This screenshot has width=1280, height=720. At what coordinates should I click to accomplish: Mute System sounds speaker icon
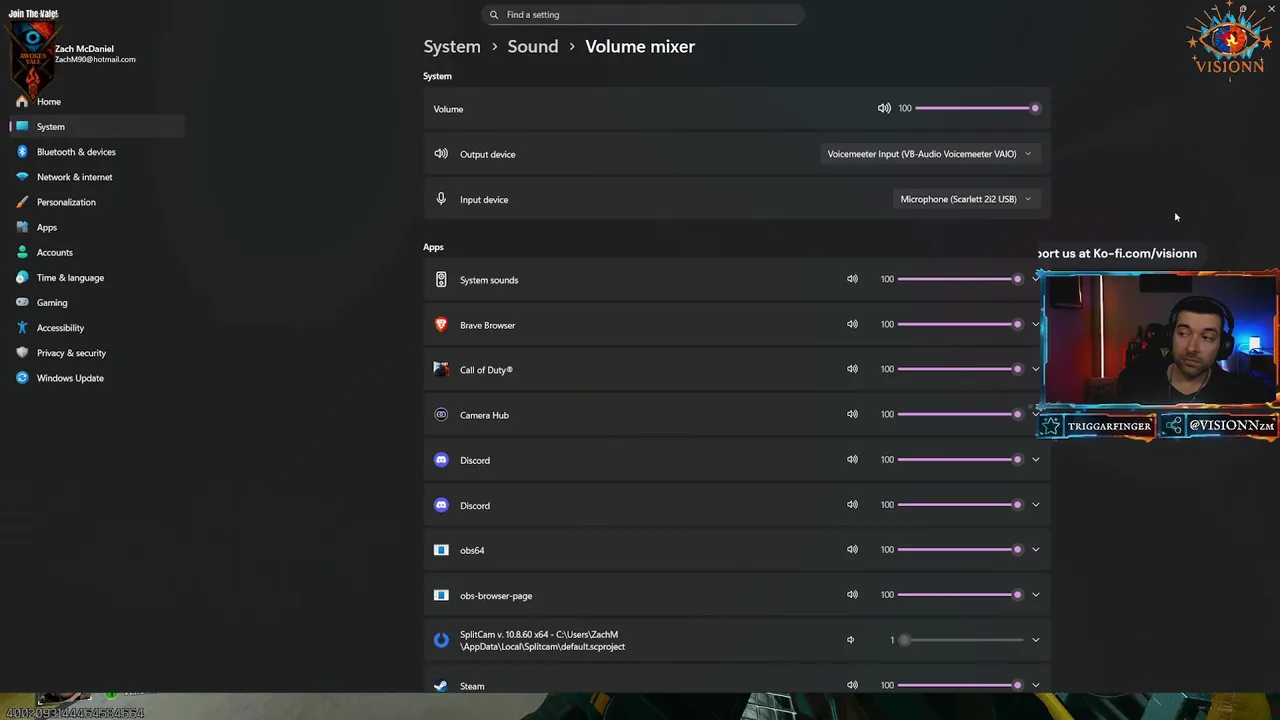(852, 279)
